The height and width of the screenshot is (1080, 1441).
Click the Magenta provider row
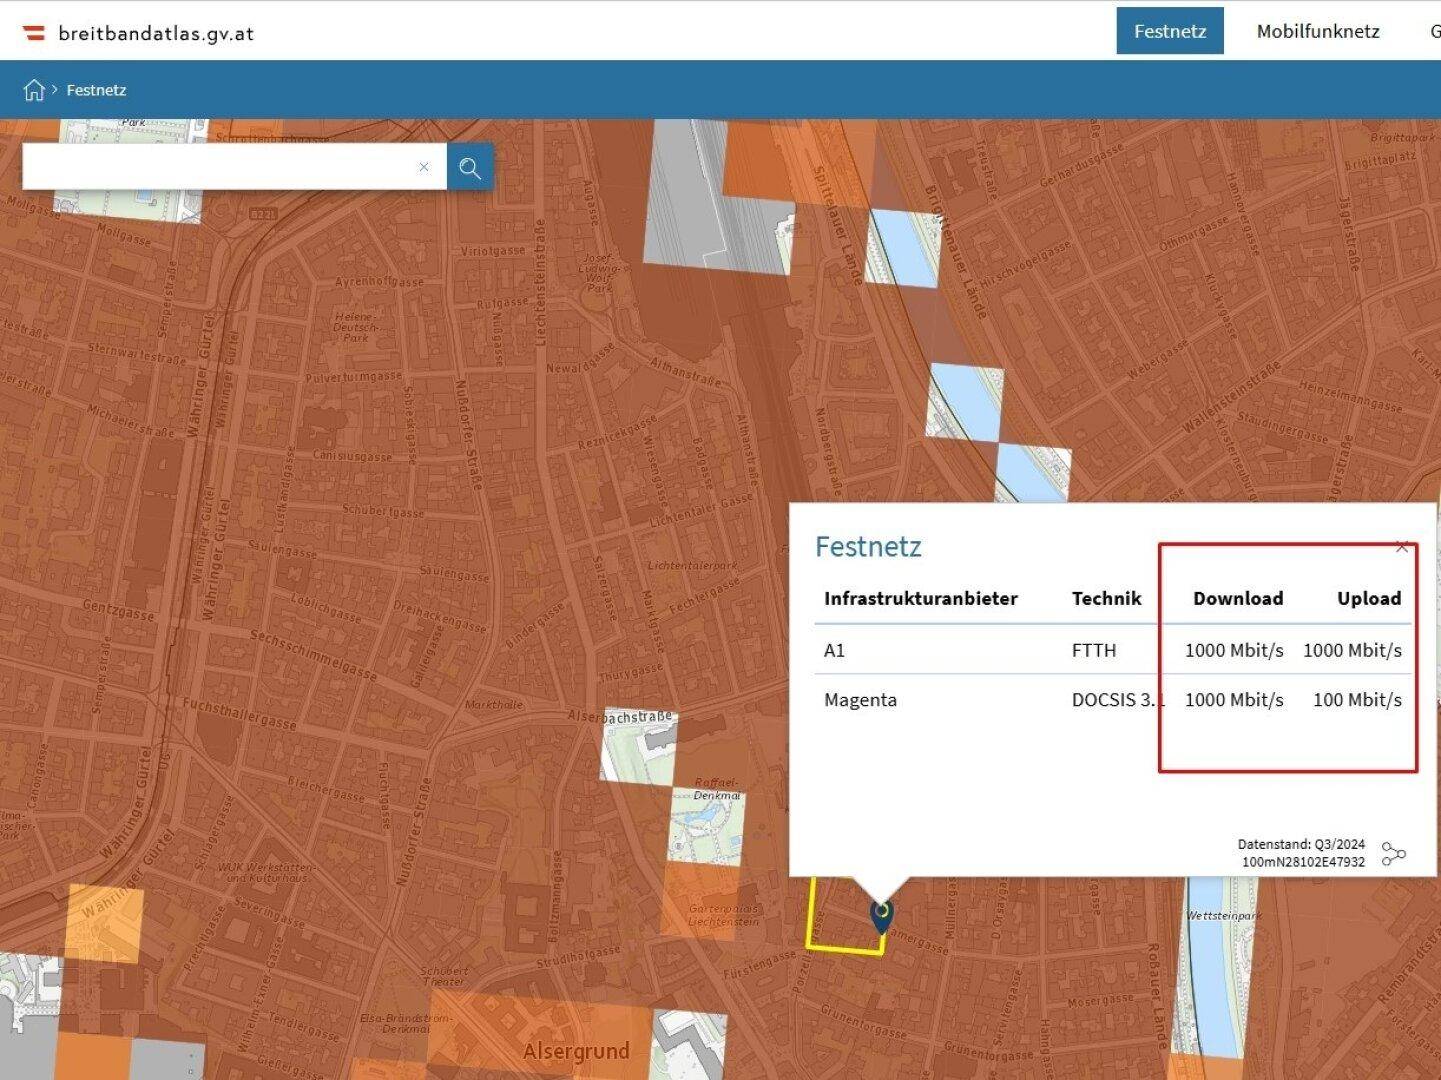pyautogui.click(x=1113, y=700)
